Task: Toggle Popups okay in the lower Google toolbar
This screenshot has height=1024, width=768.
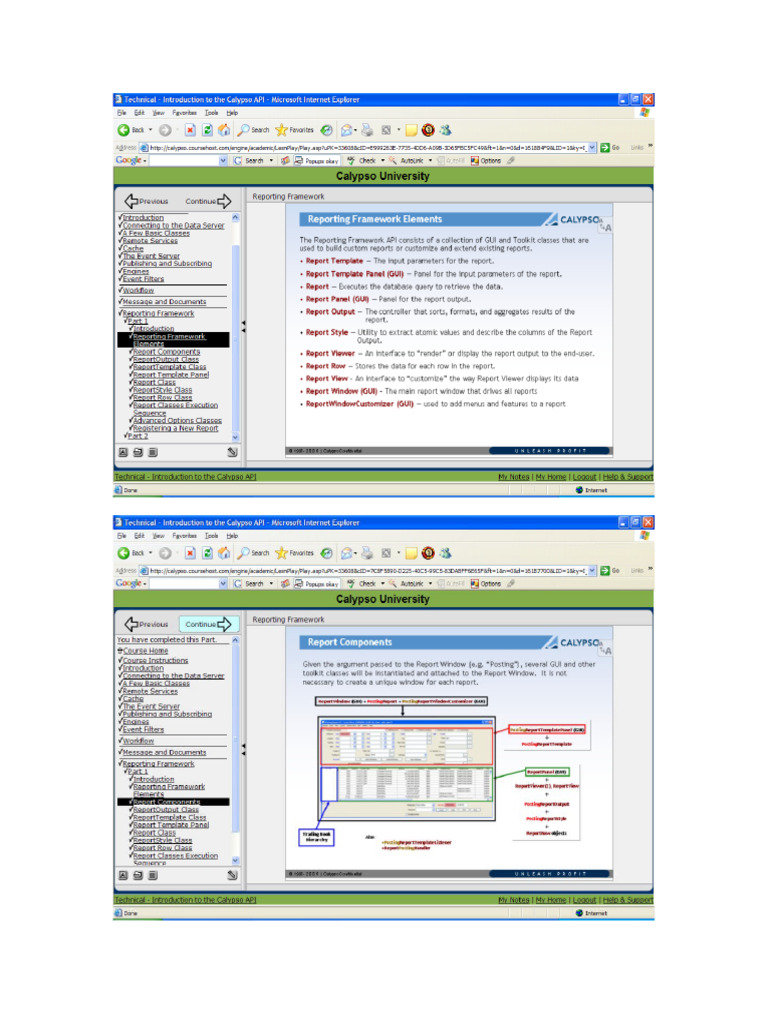Action: click(316, 584)
